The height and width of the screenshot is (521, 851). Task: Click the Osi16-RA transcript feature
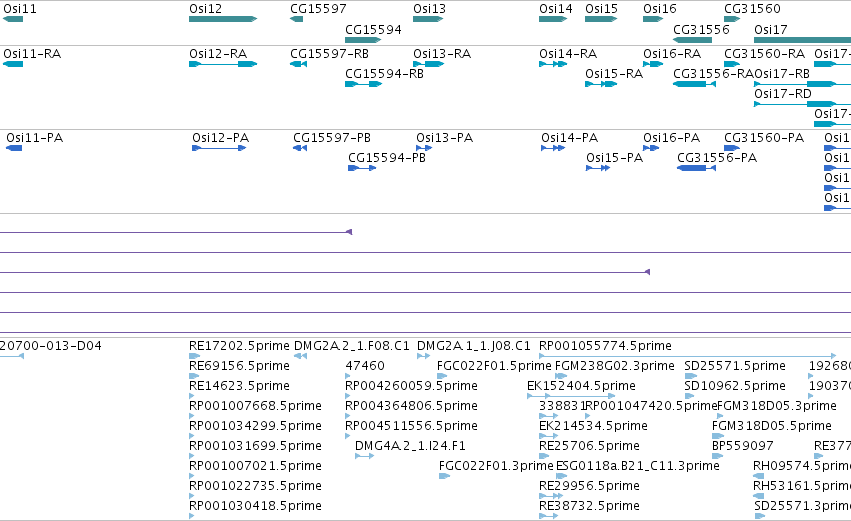pos(653,64)
